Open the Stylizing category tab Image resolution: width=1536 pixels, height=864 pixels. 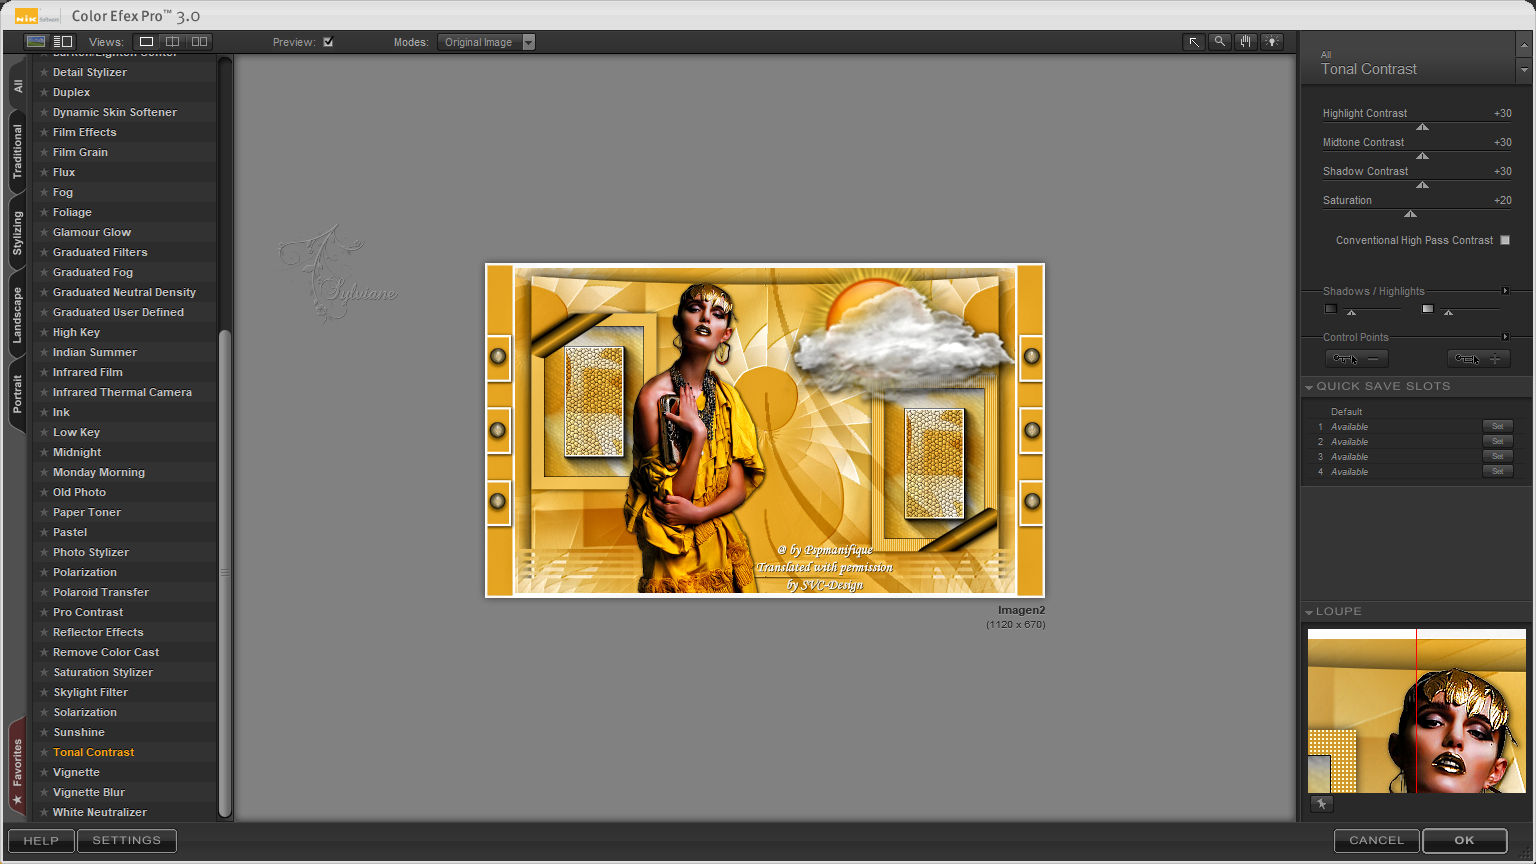pos(17,233)
